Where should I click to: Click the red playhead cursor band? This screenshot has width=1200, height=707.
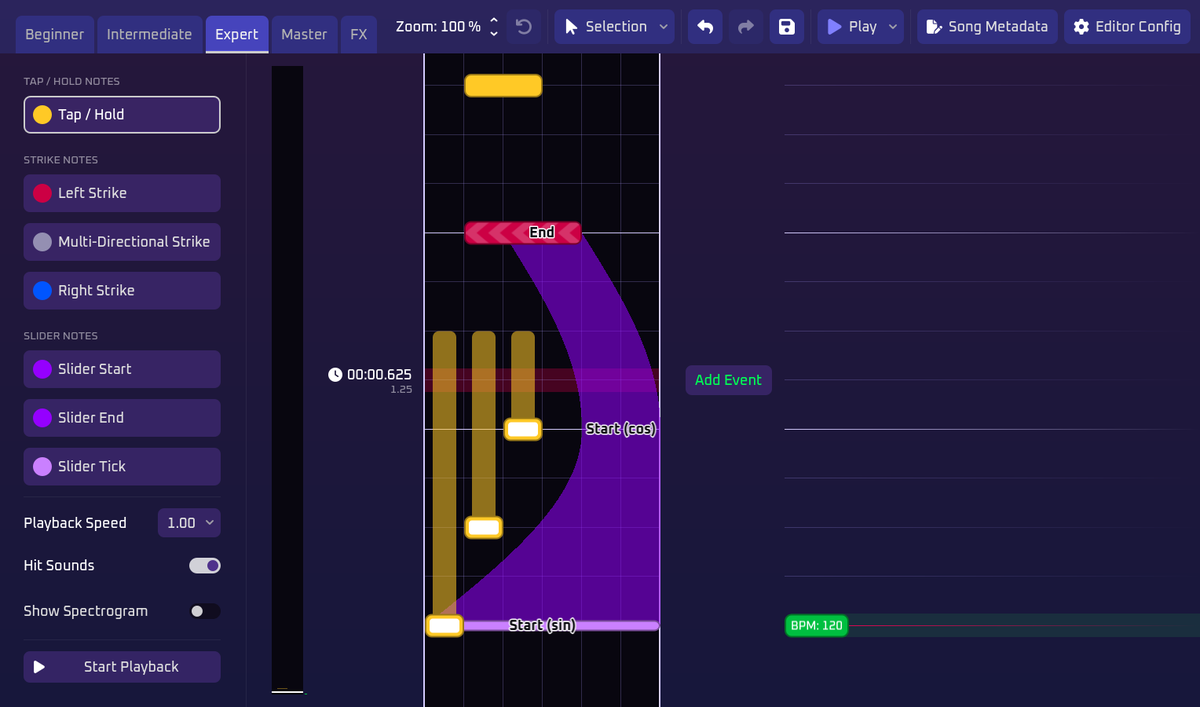(x=542, y=380)
